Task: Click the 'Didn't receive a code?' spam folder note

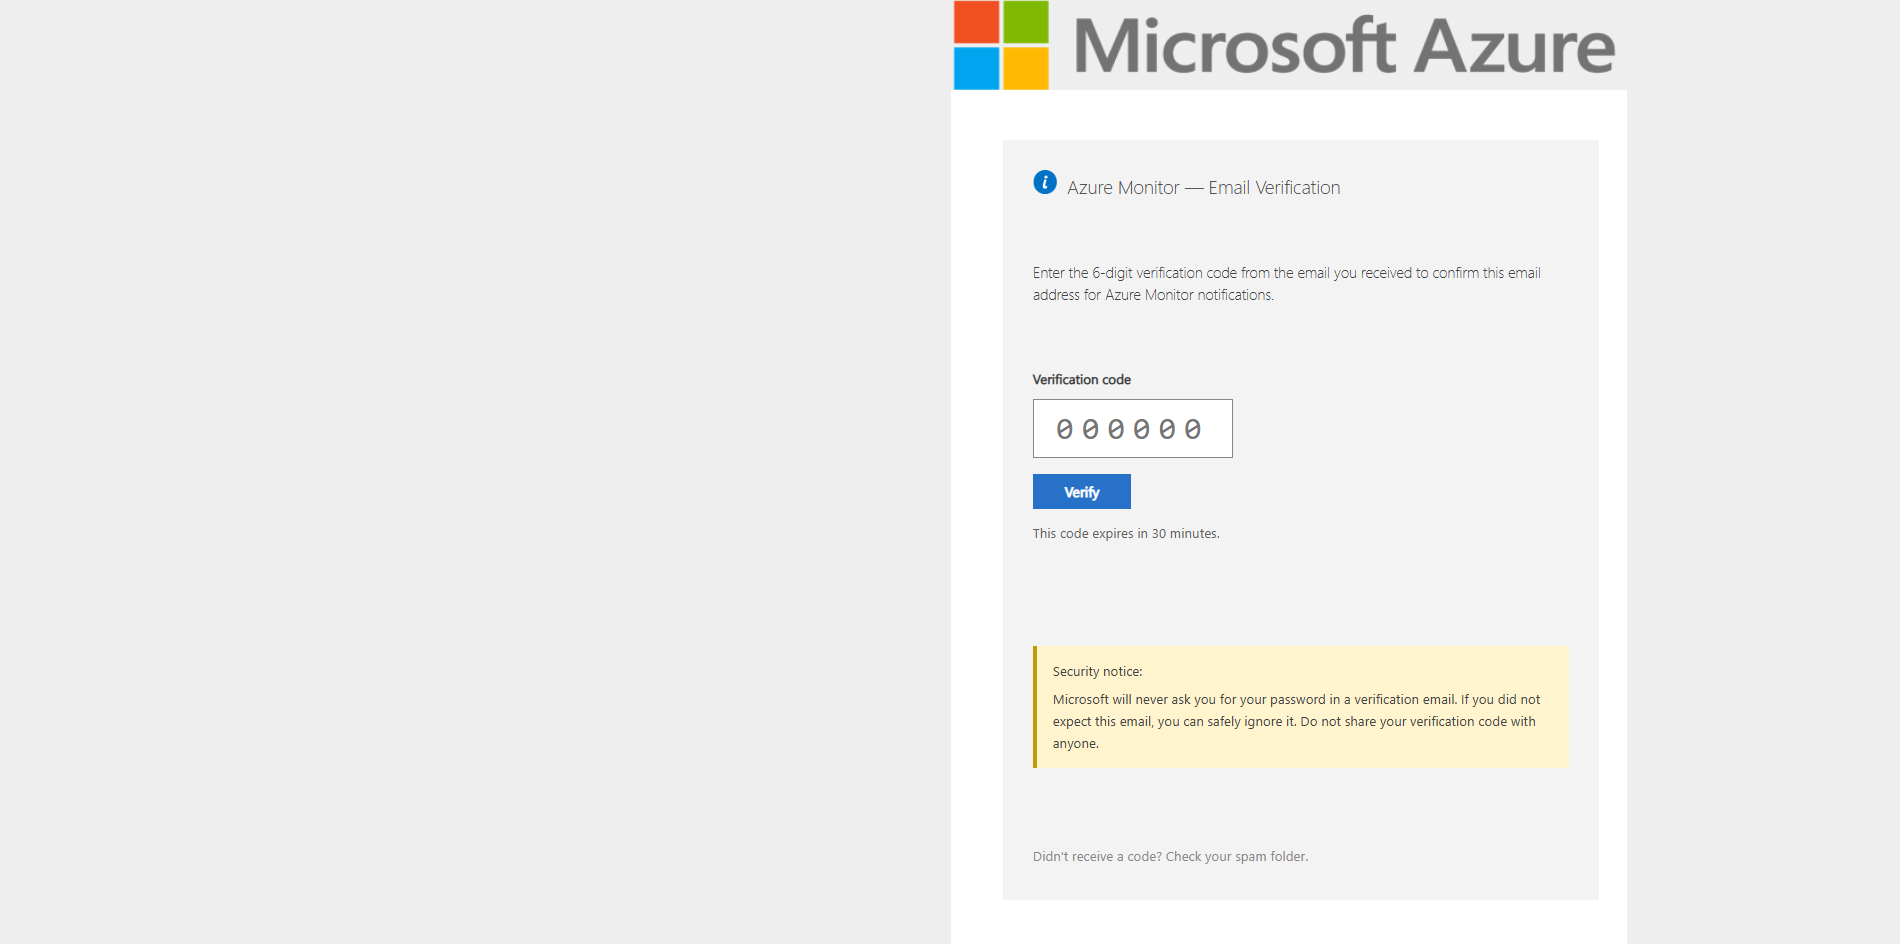Action: tap(1170, 857)
